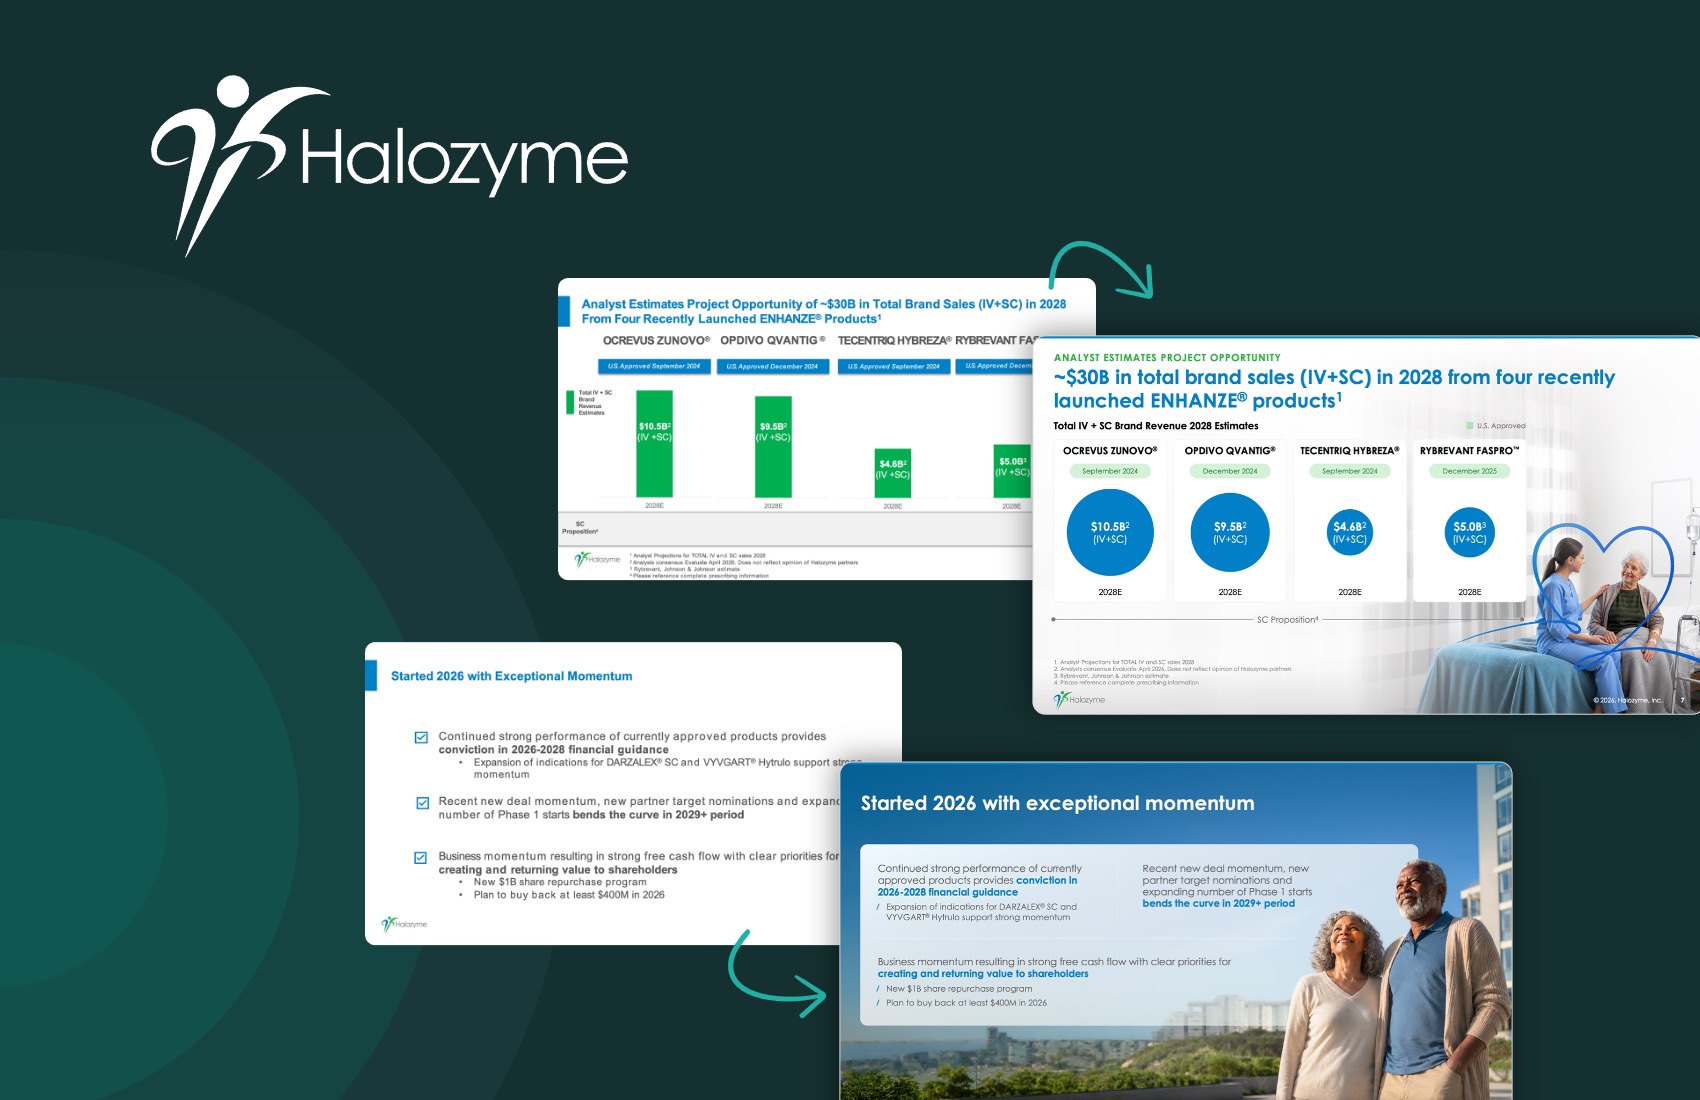Select the $10.5B green bar in the chart
Image resolution: width=1700 pixels, height=1100 pixels.
(654, 446)
